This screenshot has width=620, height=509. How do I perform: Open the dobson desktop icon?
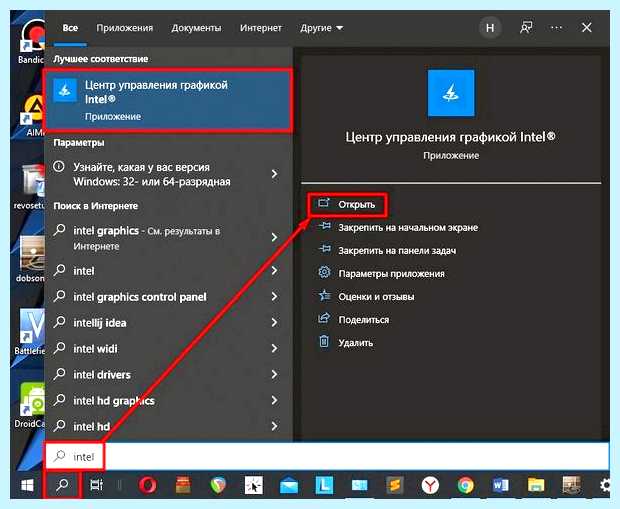click(x=31, y=259)
